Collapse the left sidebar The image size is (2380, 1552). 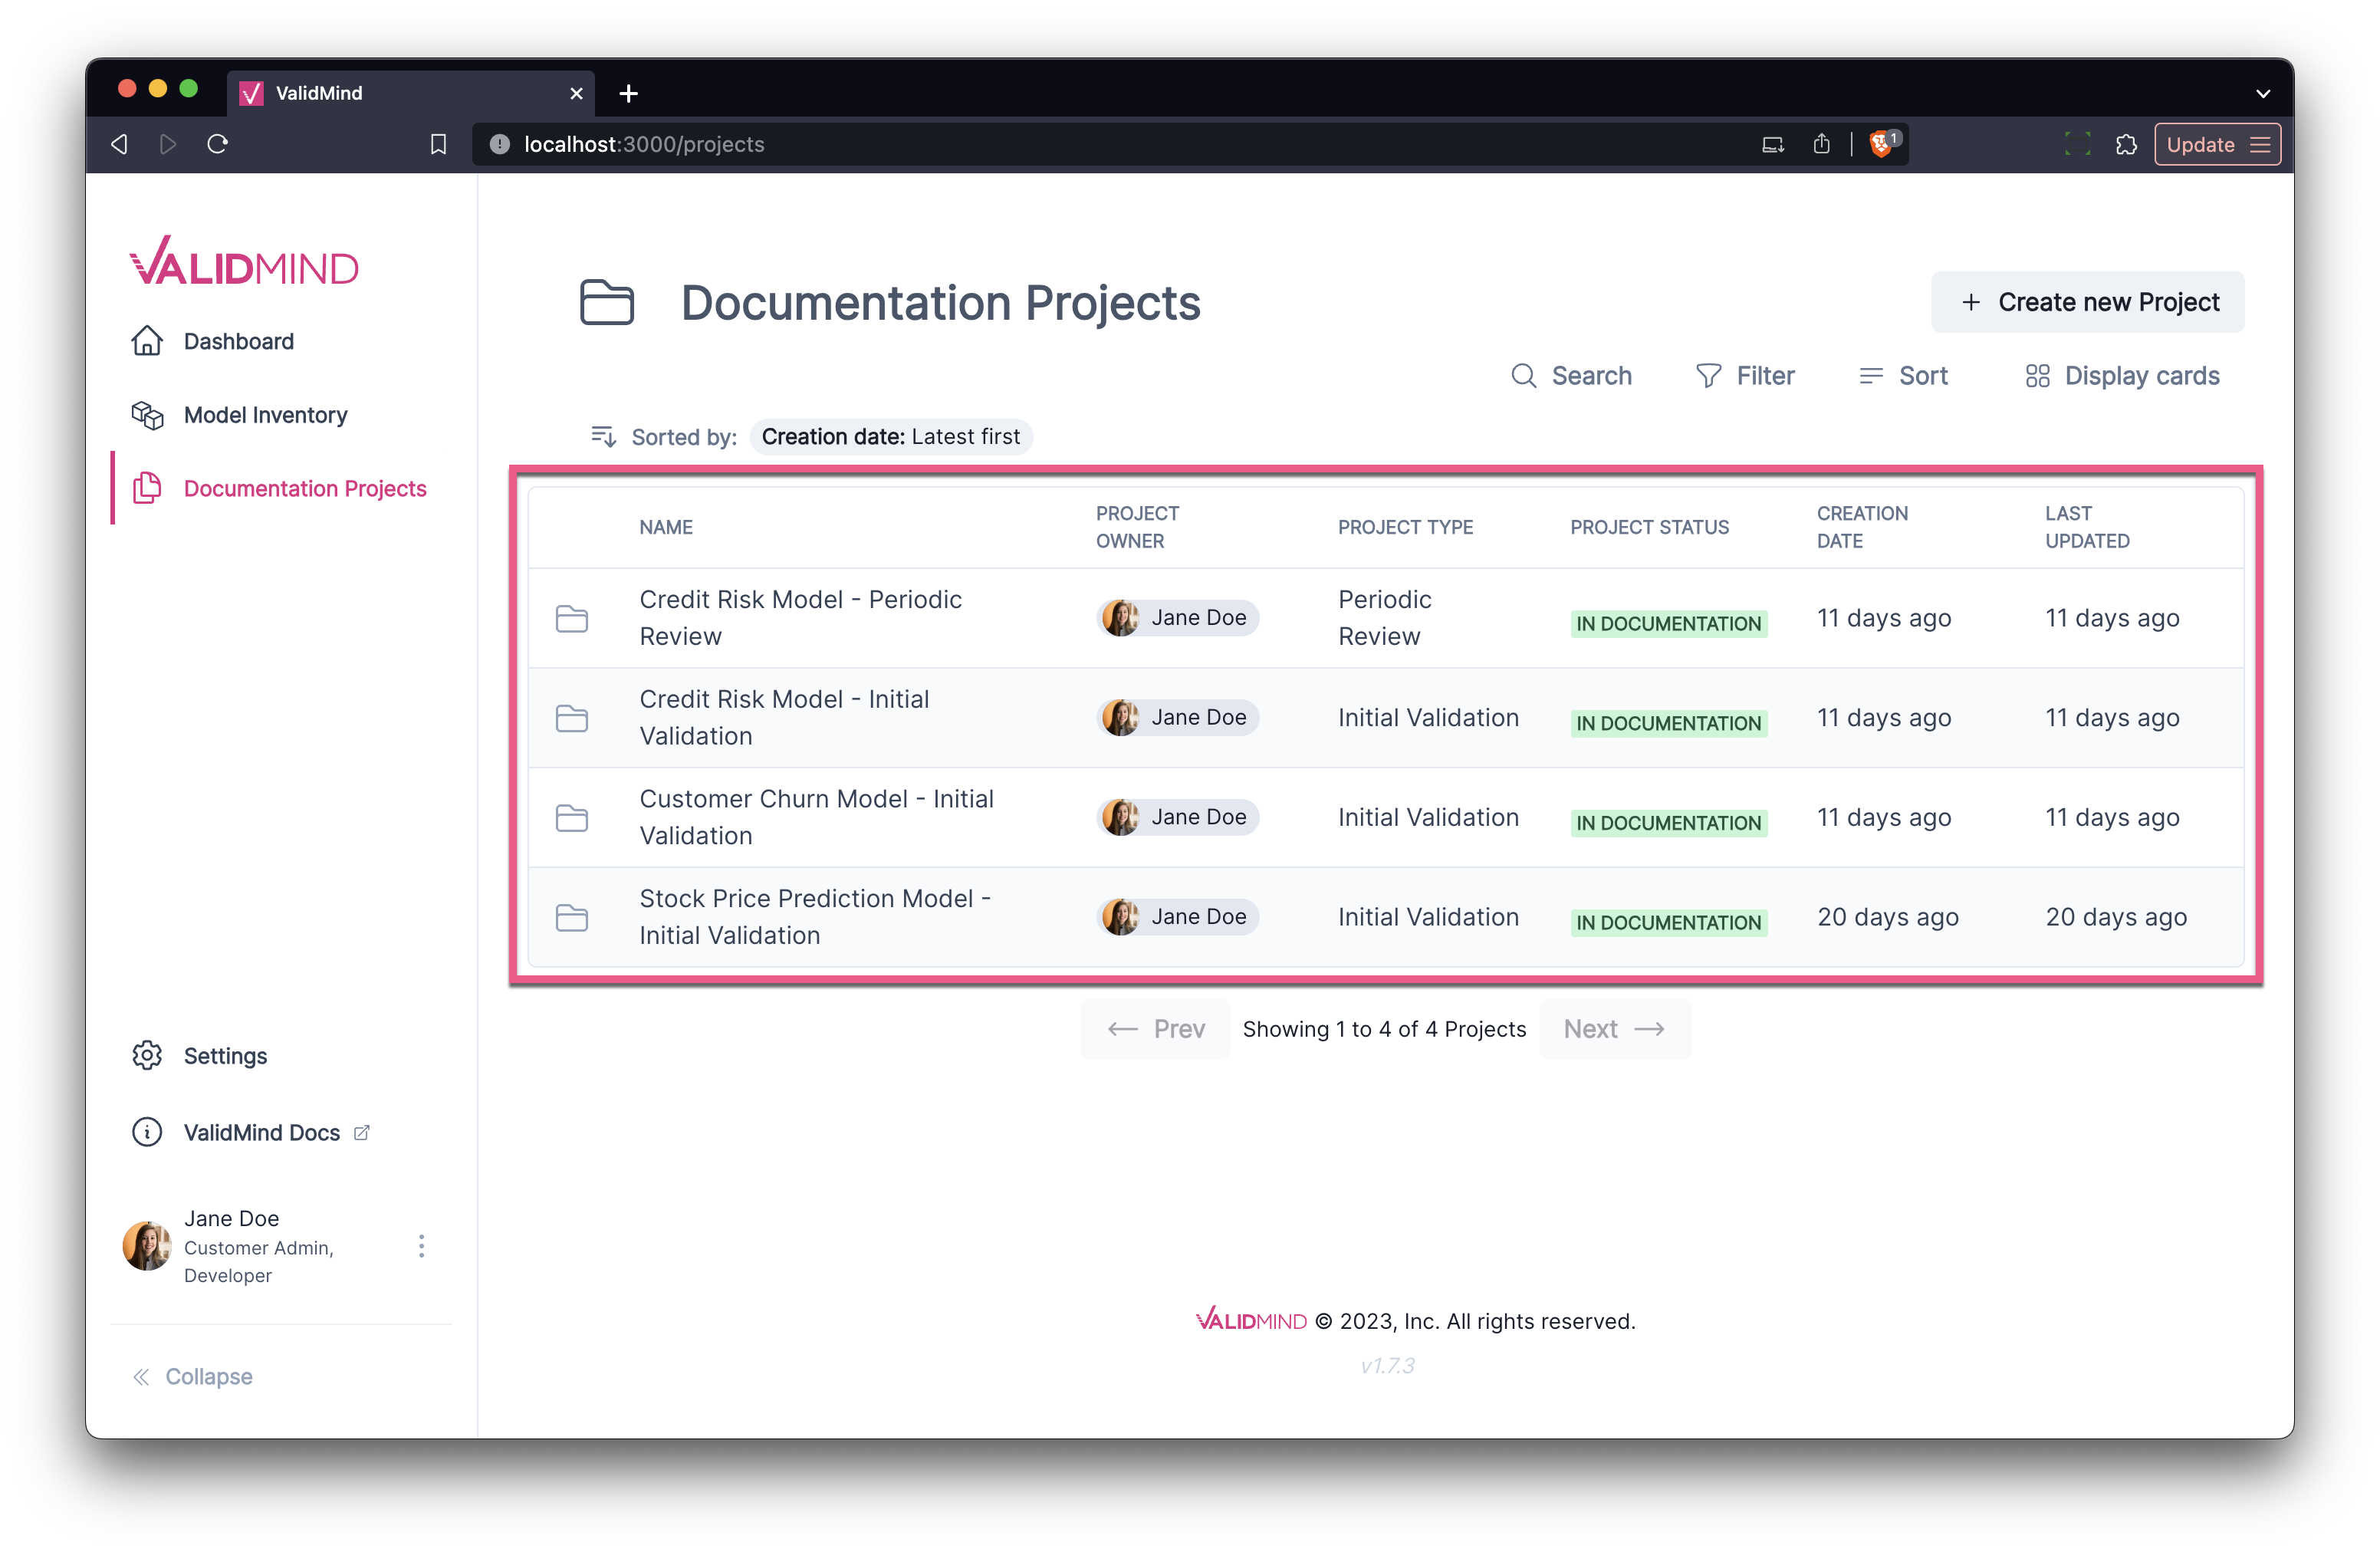click(193, 1376)
